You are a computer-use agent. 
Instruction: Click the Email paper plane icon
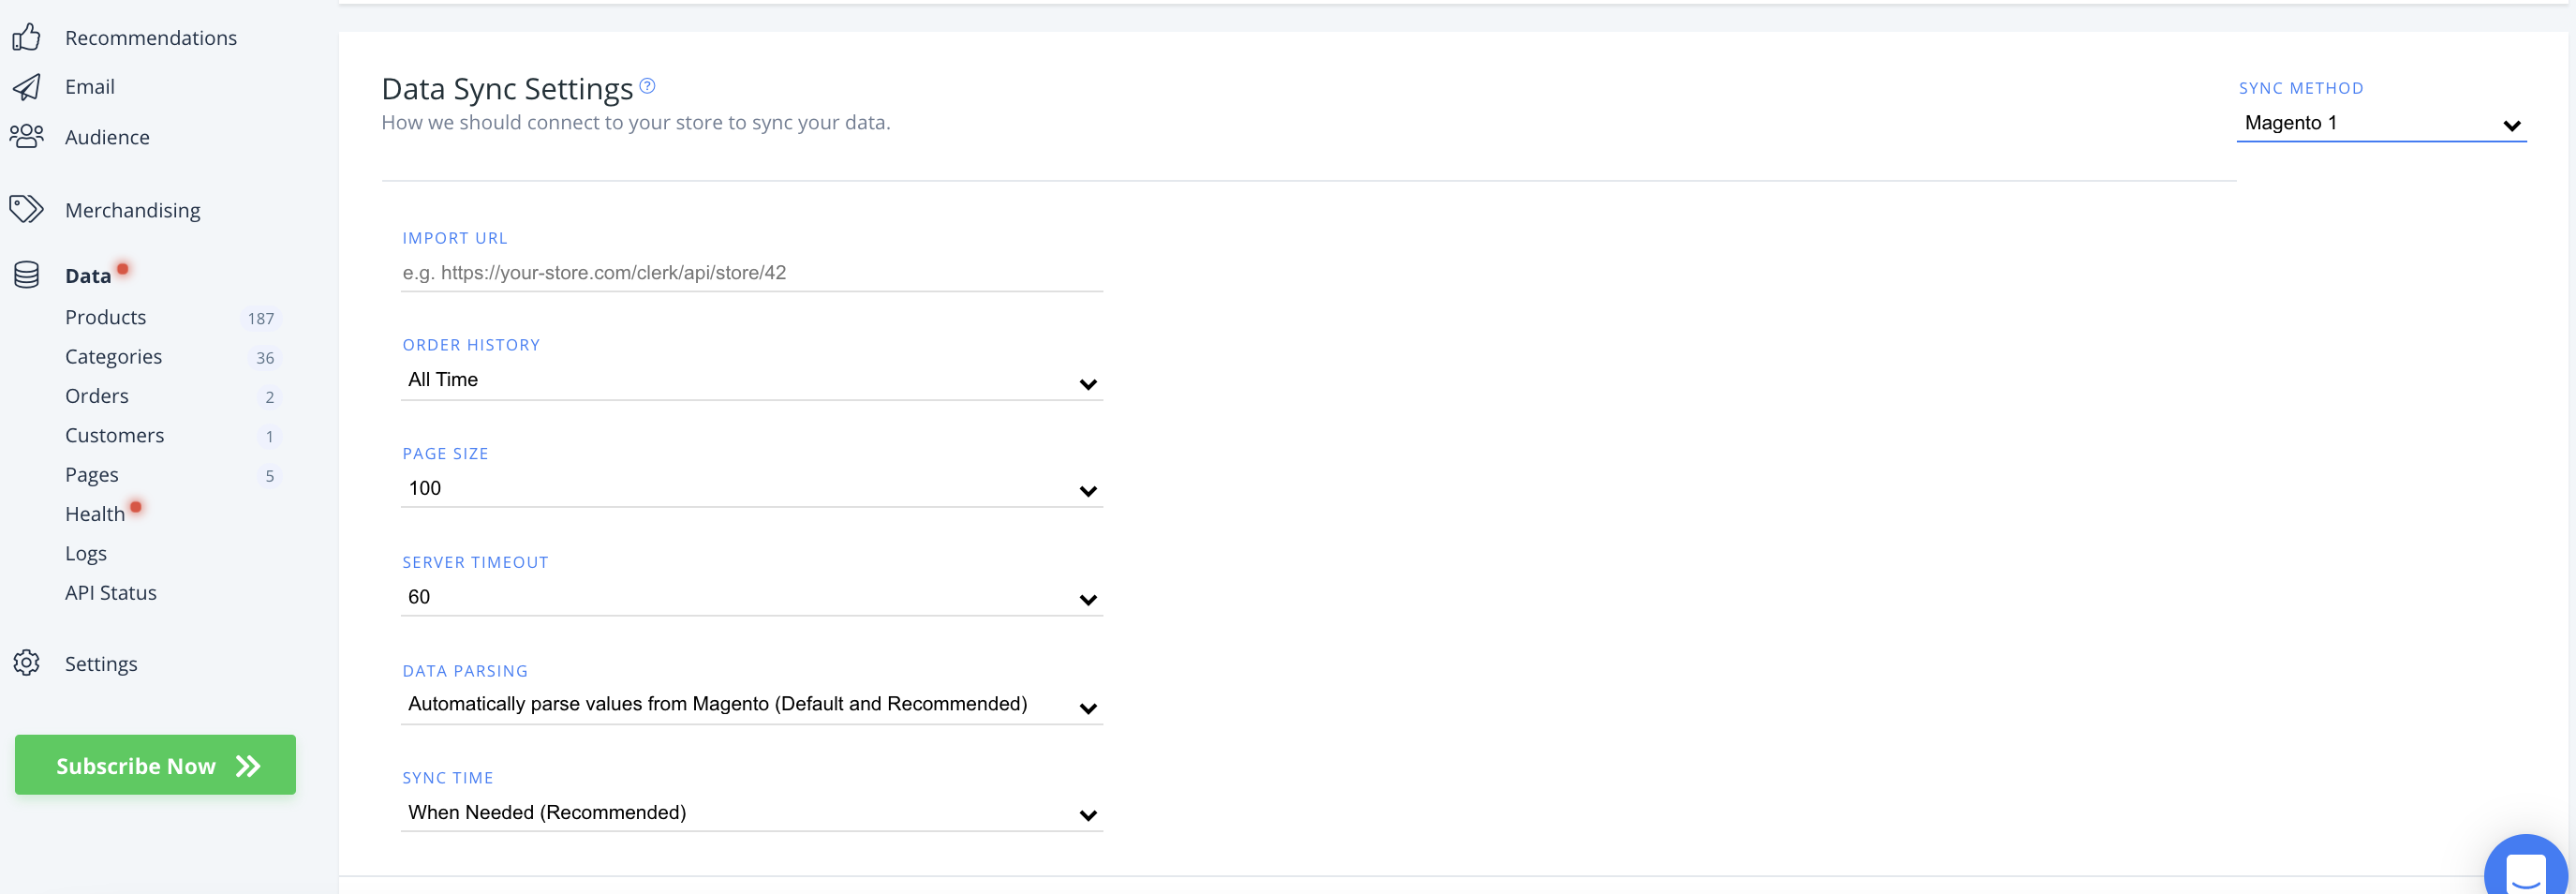click(x=26, y=87)
